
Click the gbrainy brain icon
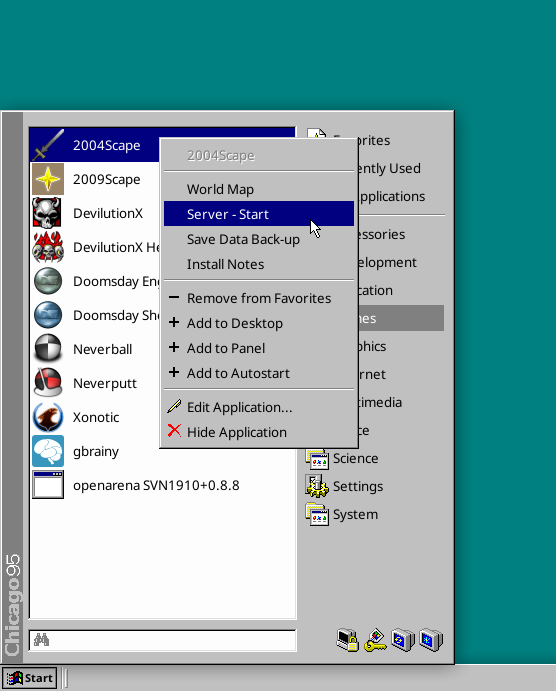48,451
